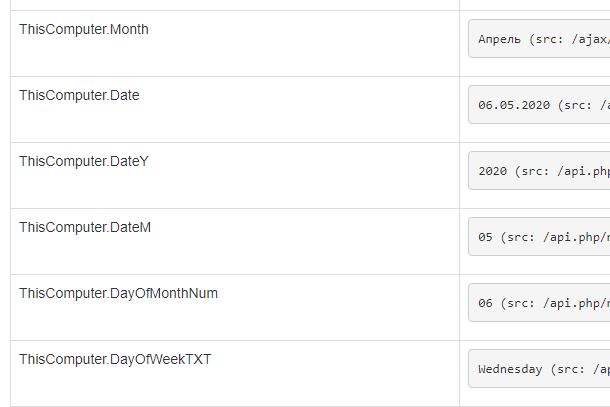Click the ThisComputer.Month property name

84,29
